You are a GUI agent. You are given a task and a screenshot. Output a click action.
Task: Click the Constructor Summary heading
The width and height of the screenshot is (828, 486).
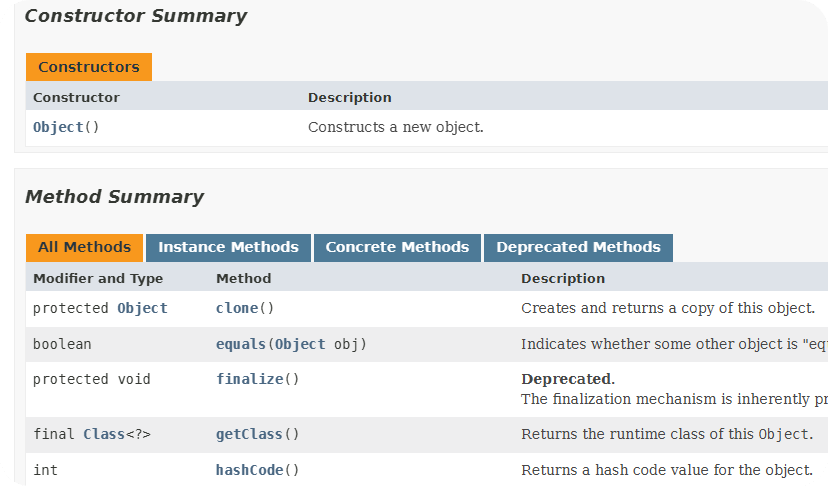(135, 16)
